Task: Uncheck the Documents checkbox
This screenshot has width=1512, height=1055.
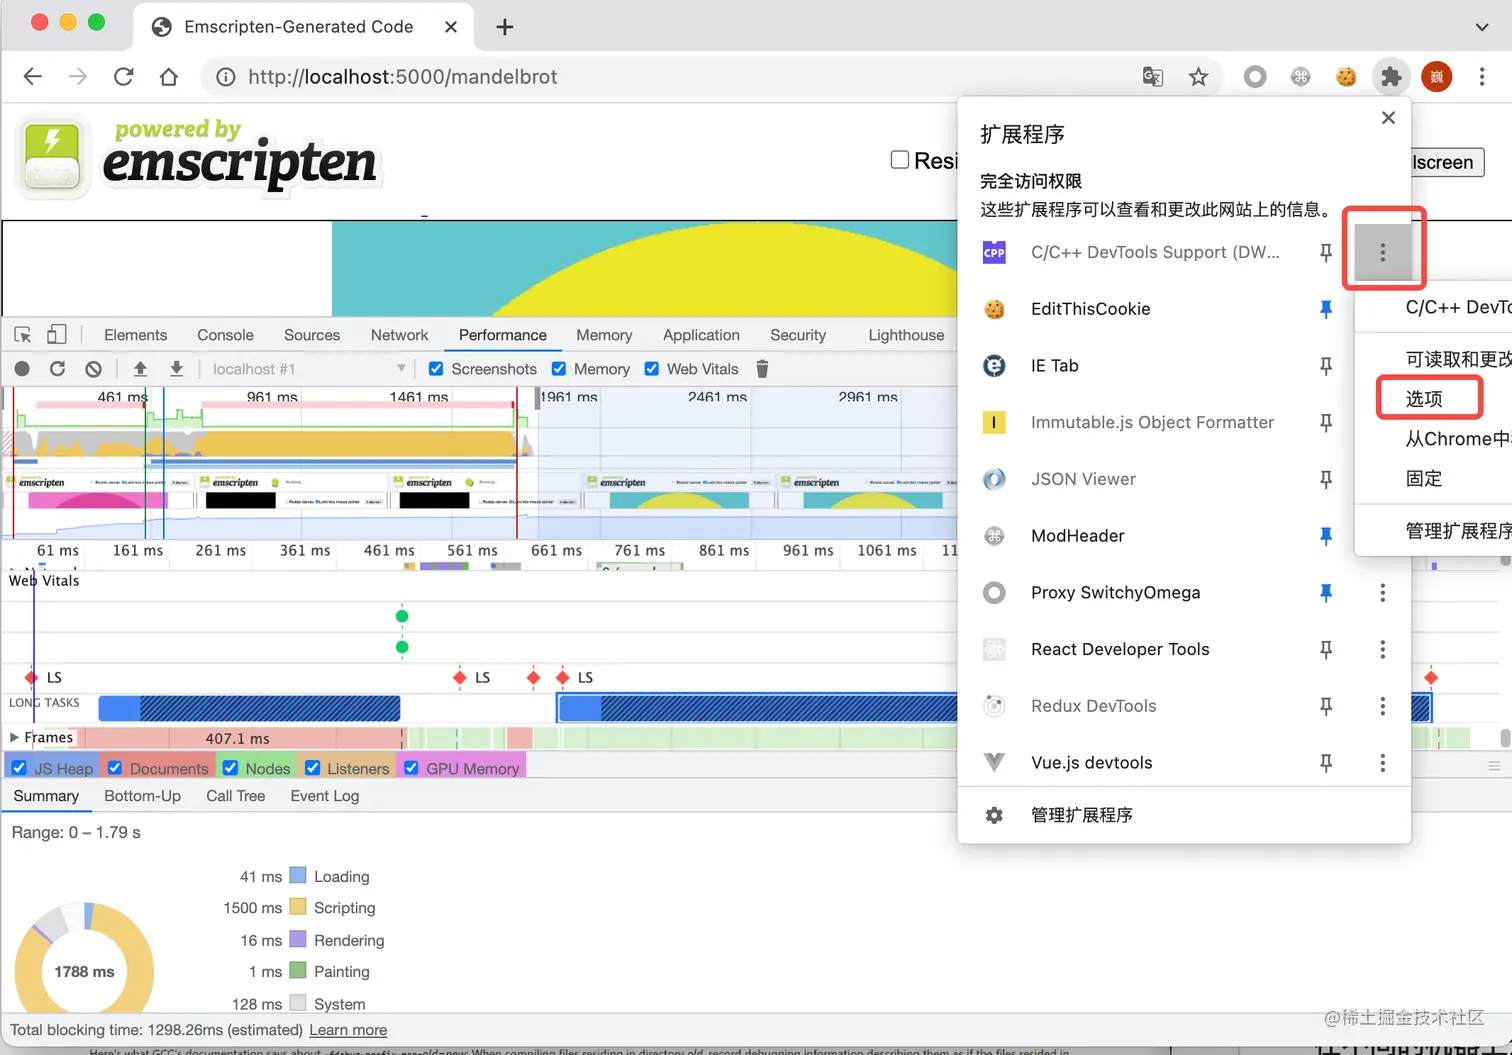Action: 115,768
